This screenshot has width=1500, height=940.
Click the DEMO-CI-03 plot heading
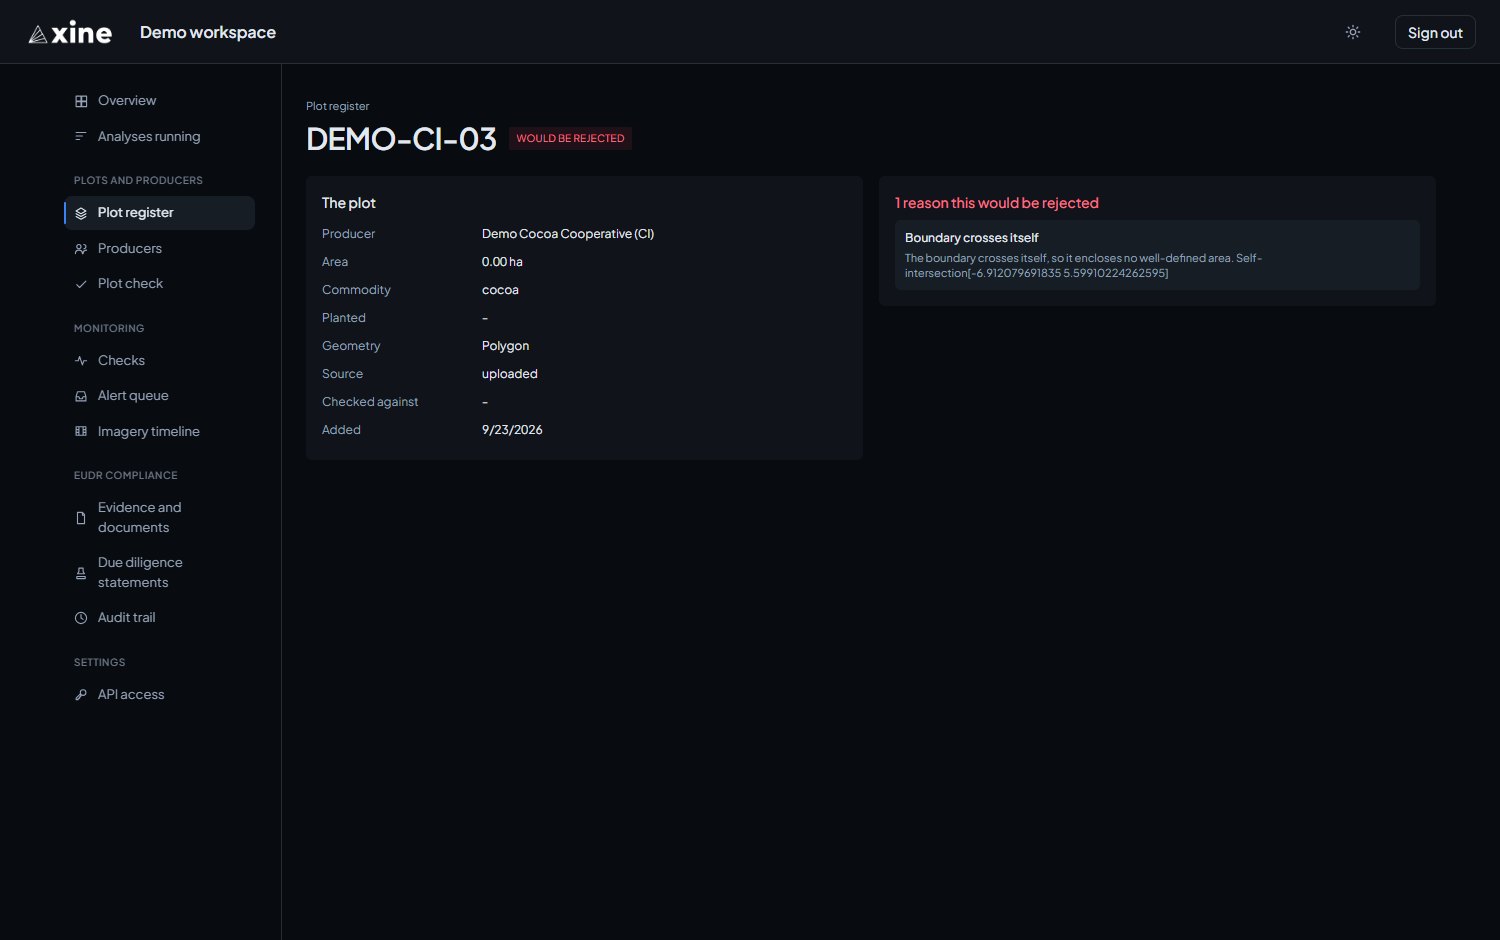pos(401,139)
